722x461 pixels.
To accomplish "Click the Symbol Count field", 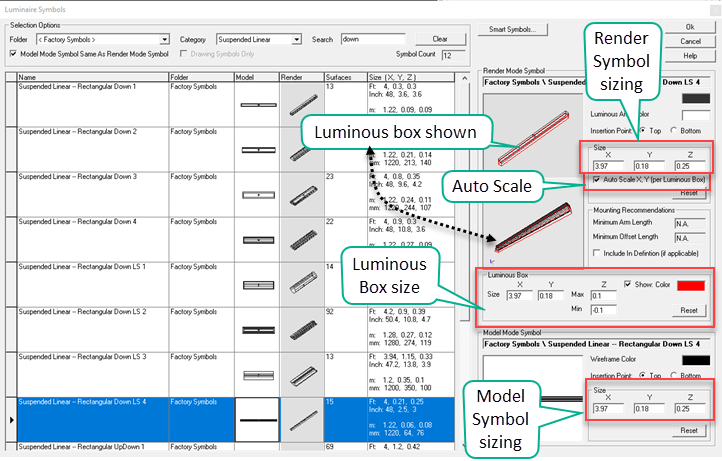I will click(453, 56).
